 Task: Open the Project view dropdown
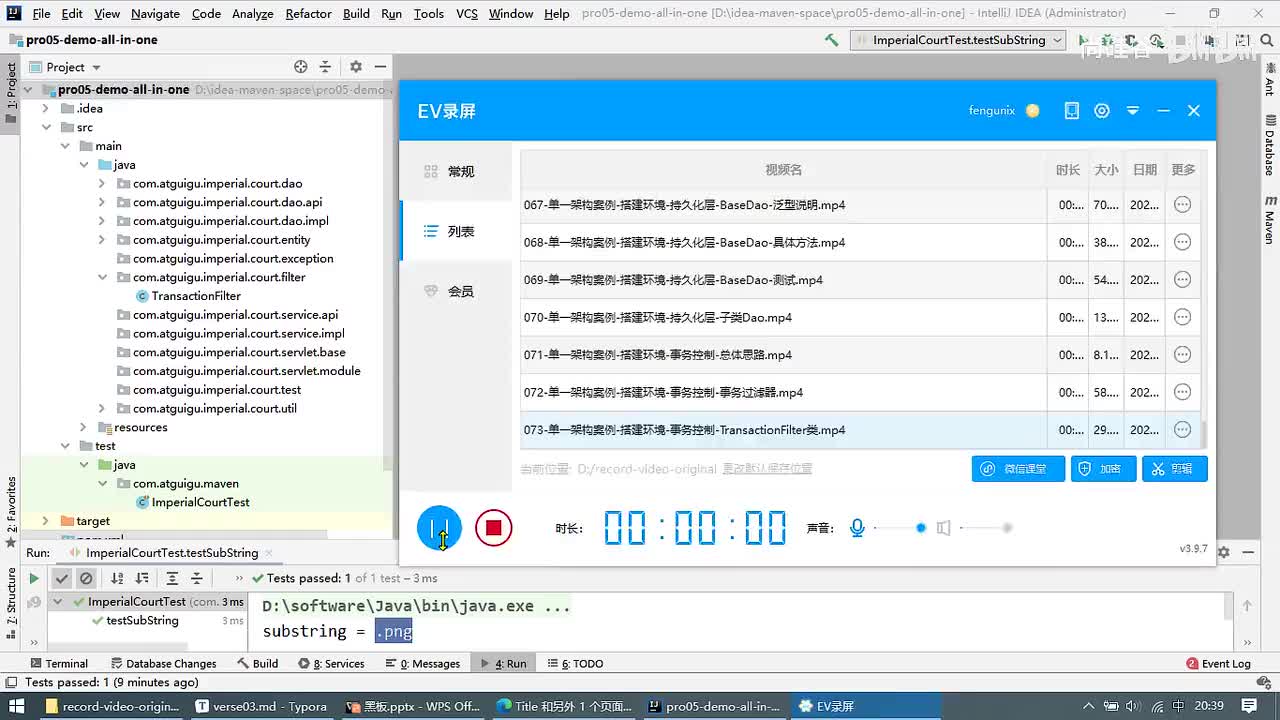pos(66,67)
